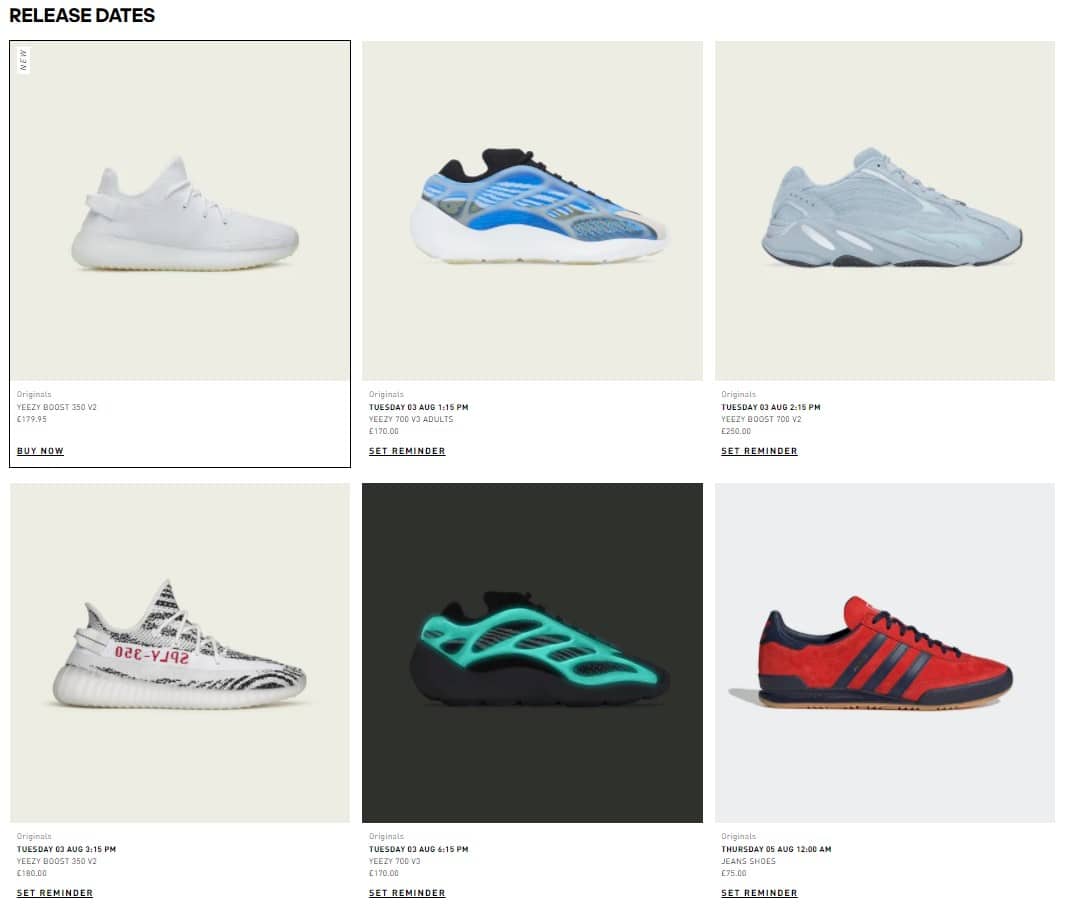The height and width of the screenshot is (916, 1069).
Task: View the glow-in-dark Yeezy 700 V3 image
Action: (x=532, y=653)
